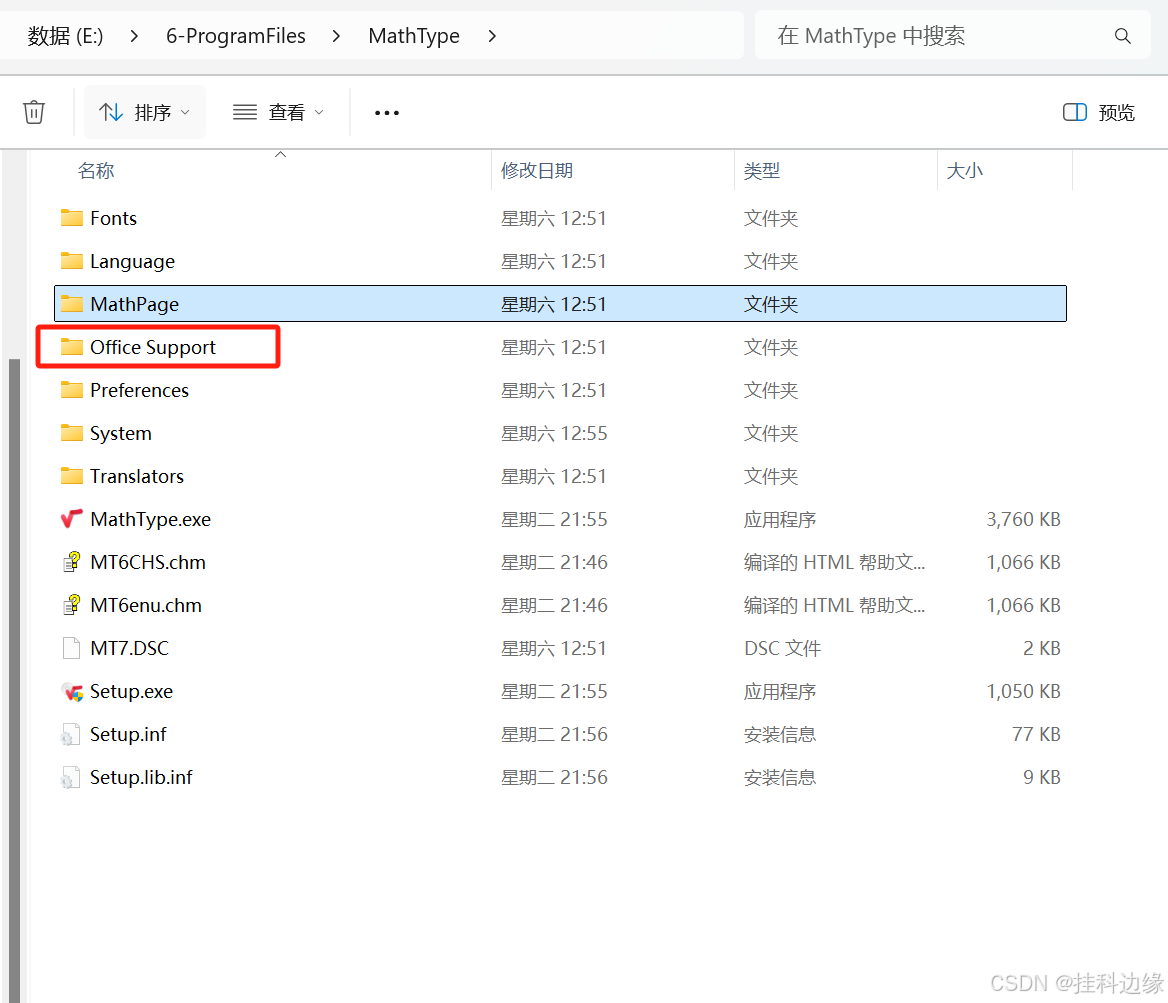This screenshot has height=1003, width=1168.
Task: Select the Preferences folder name
Action: (x=139, y=390)
